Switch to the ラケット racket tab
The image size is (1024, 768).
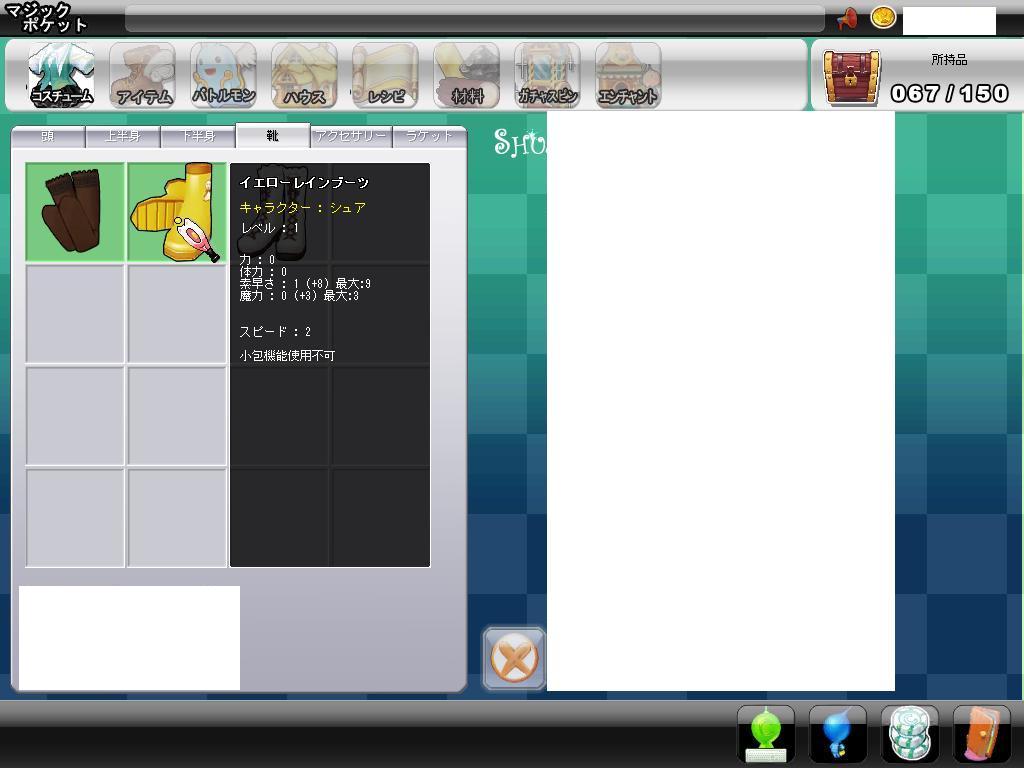point(429,136)
